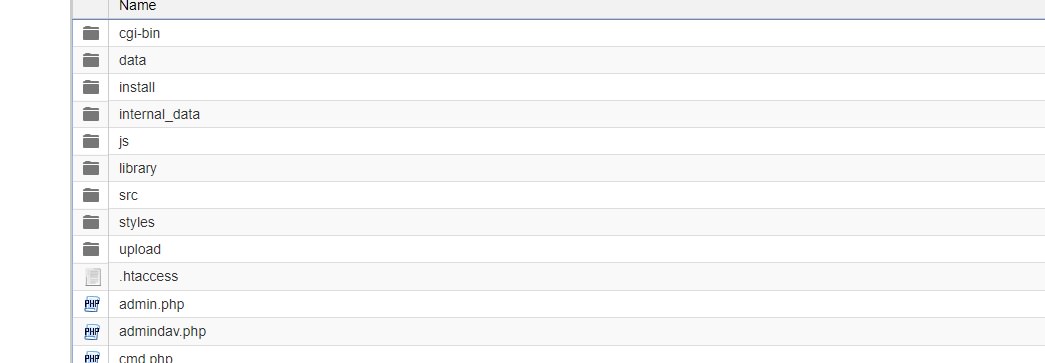Click the cgi-bin folder icon
The width and height of the screenshot is (1045, 363).
[x=91, y=33]
